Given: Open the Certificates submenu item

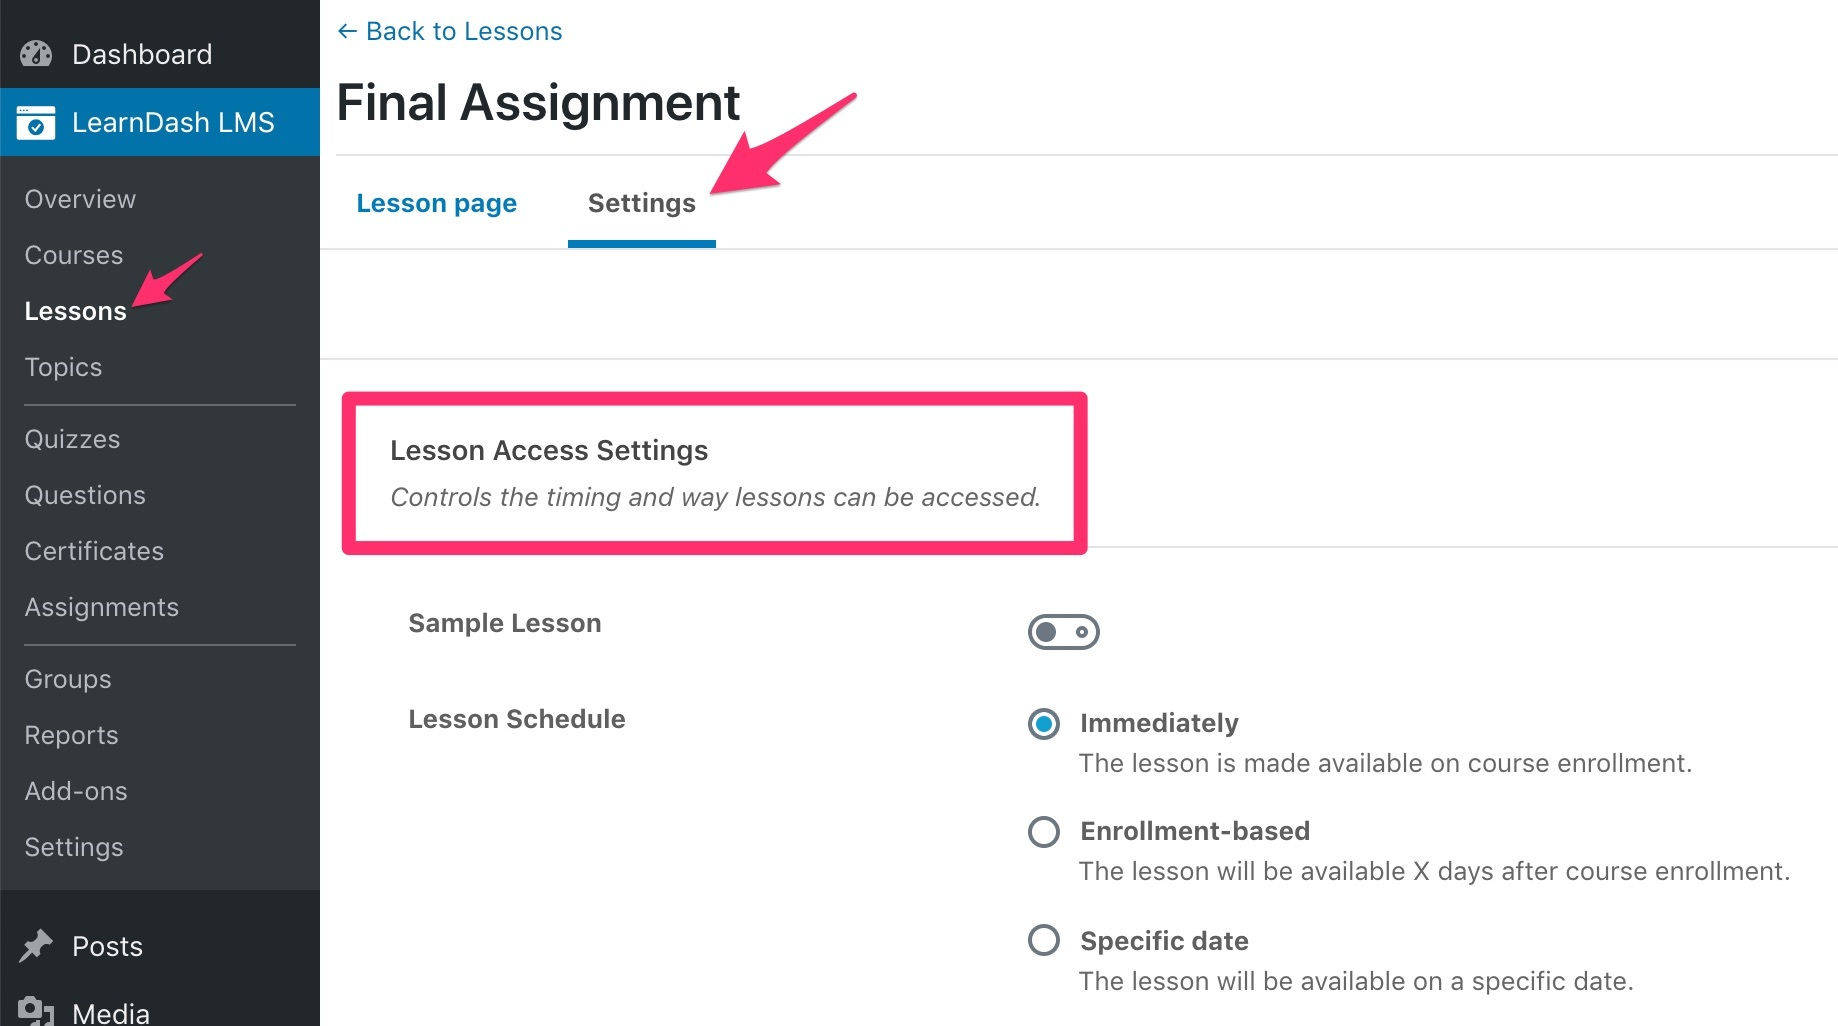Looking at the screenshot, I should (x=94, y=551).
